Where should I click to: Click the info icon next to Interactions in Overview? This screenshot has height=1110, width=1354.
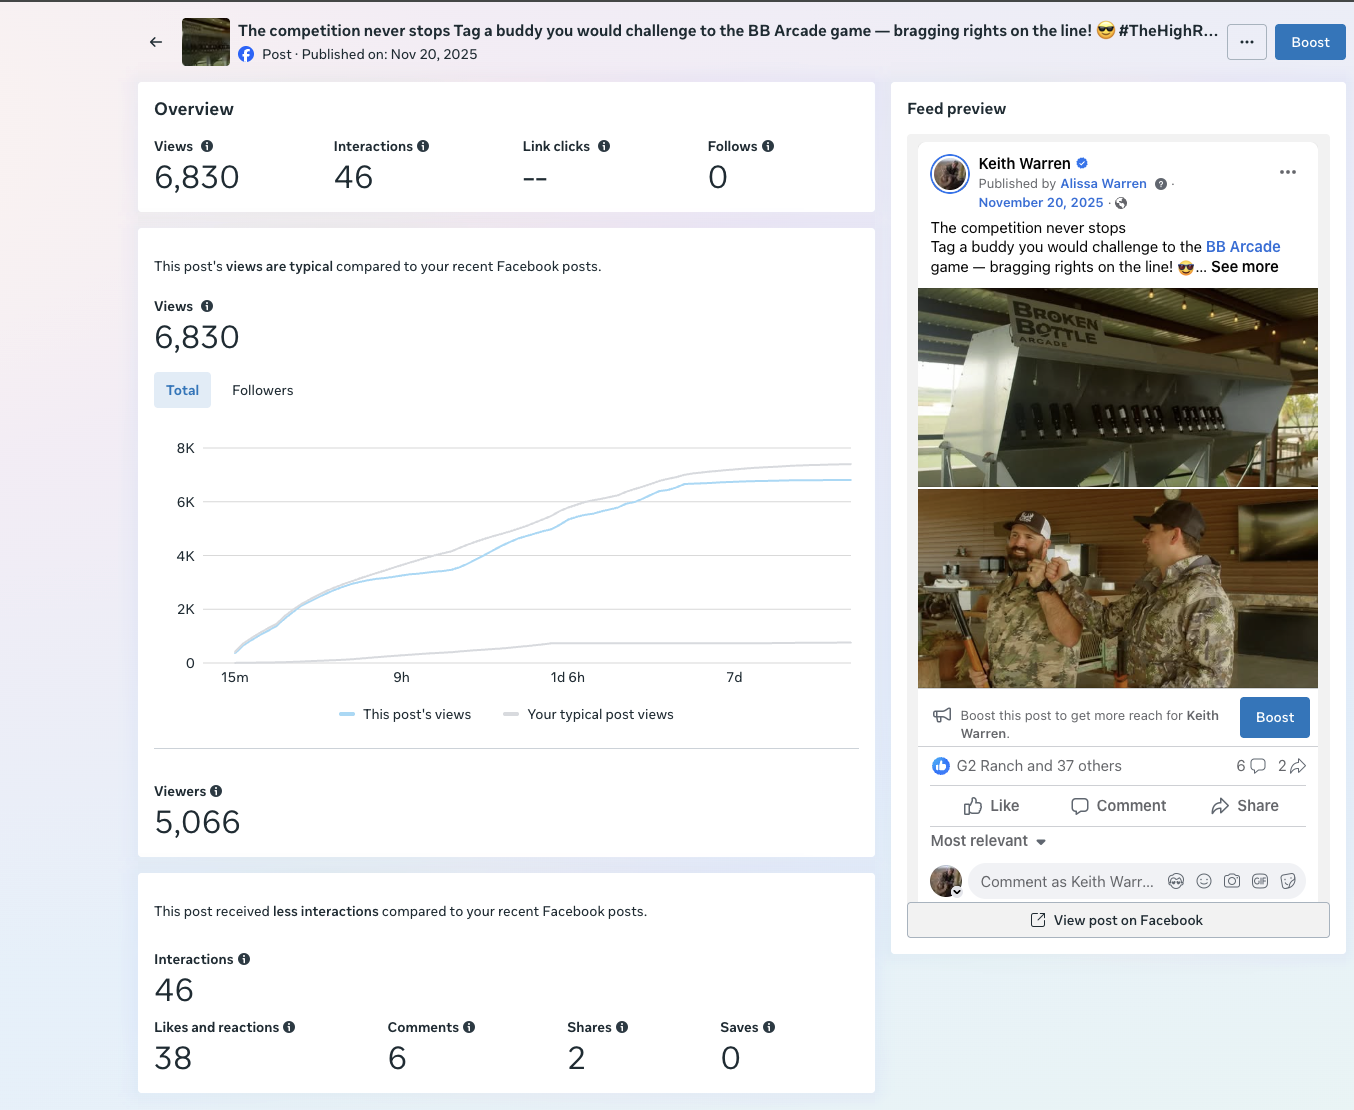tap(423, 146)
